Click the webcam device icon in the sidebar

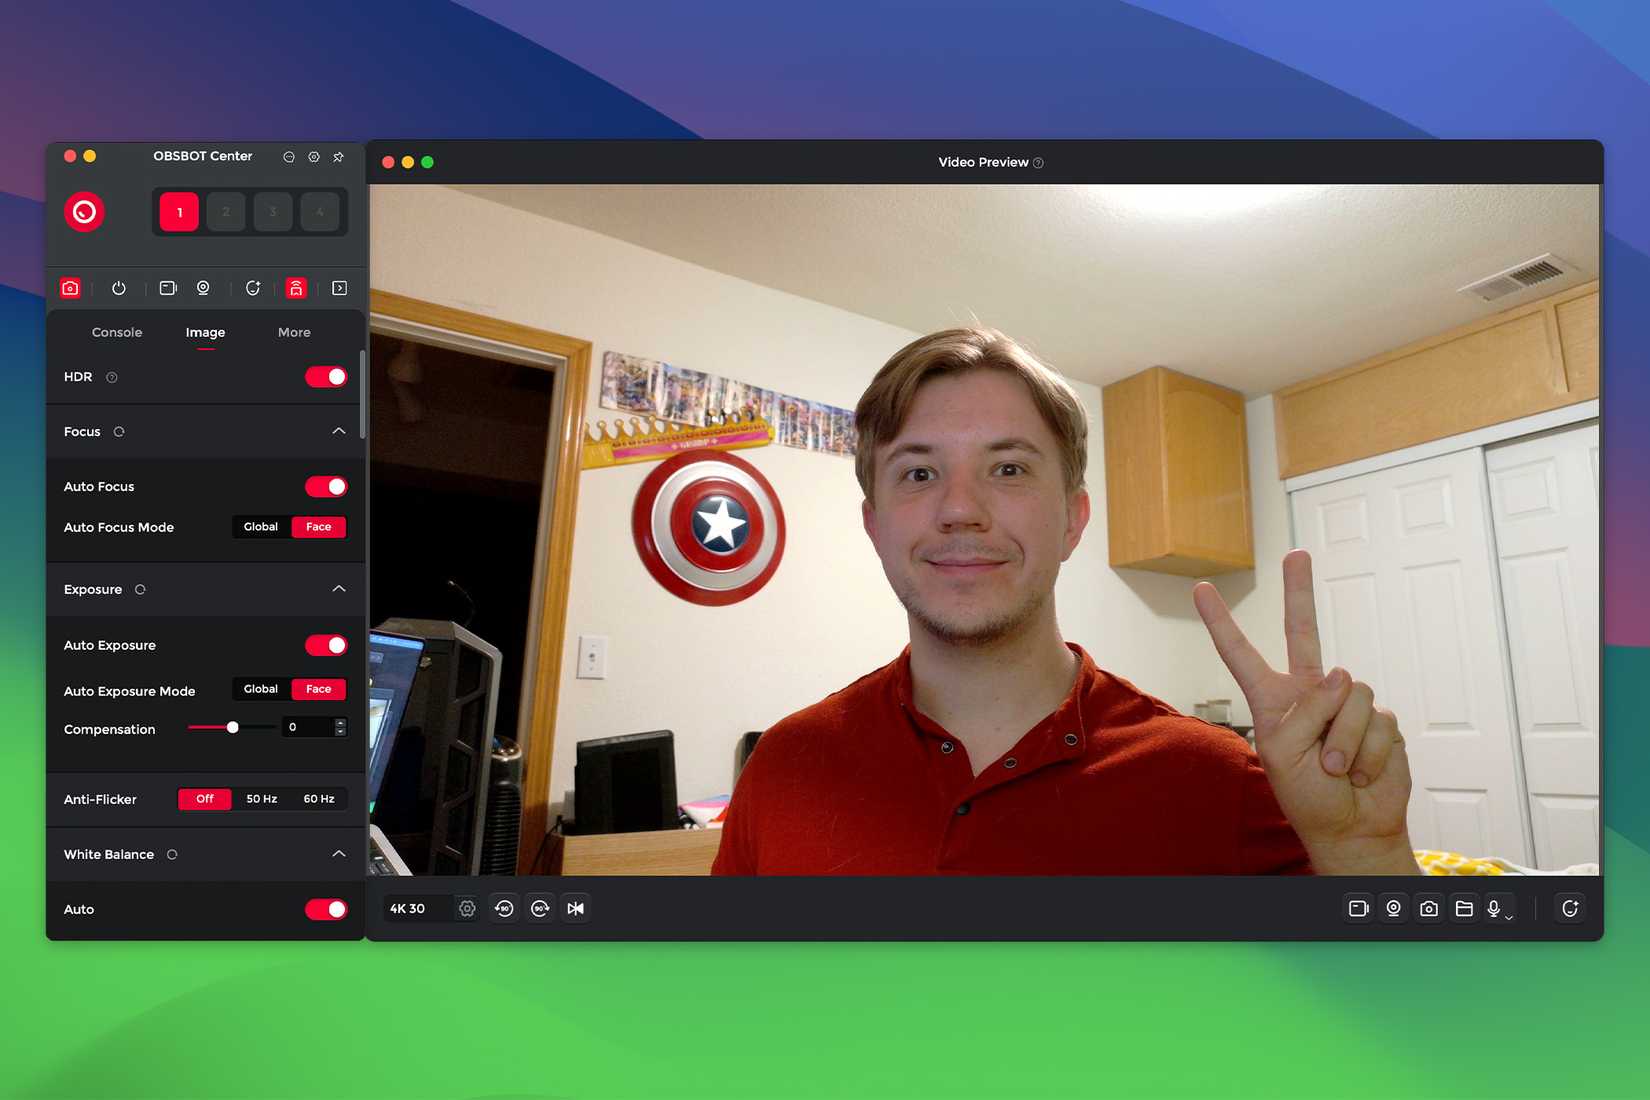point(203,288)
